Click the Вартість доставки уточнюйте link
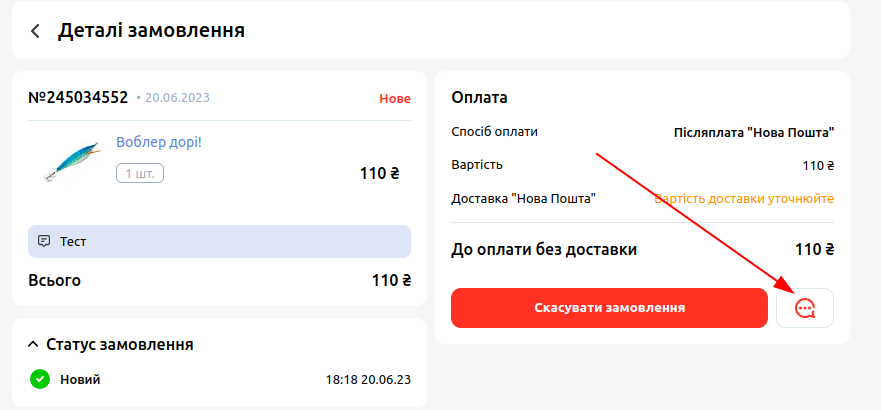Screen dimensions: 881x410 [x=744, y=199]
